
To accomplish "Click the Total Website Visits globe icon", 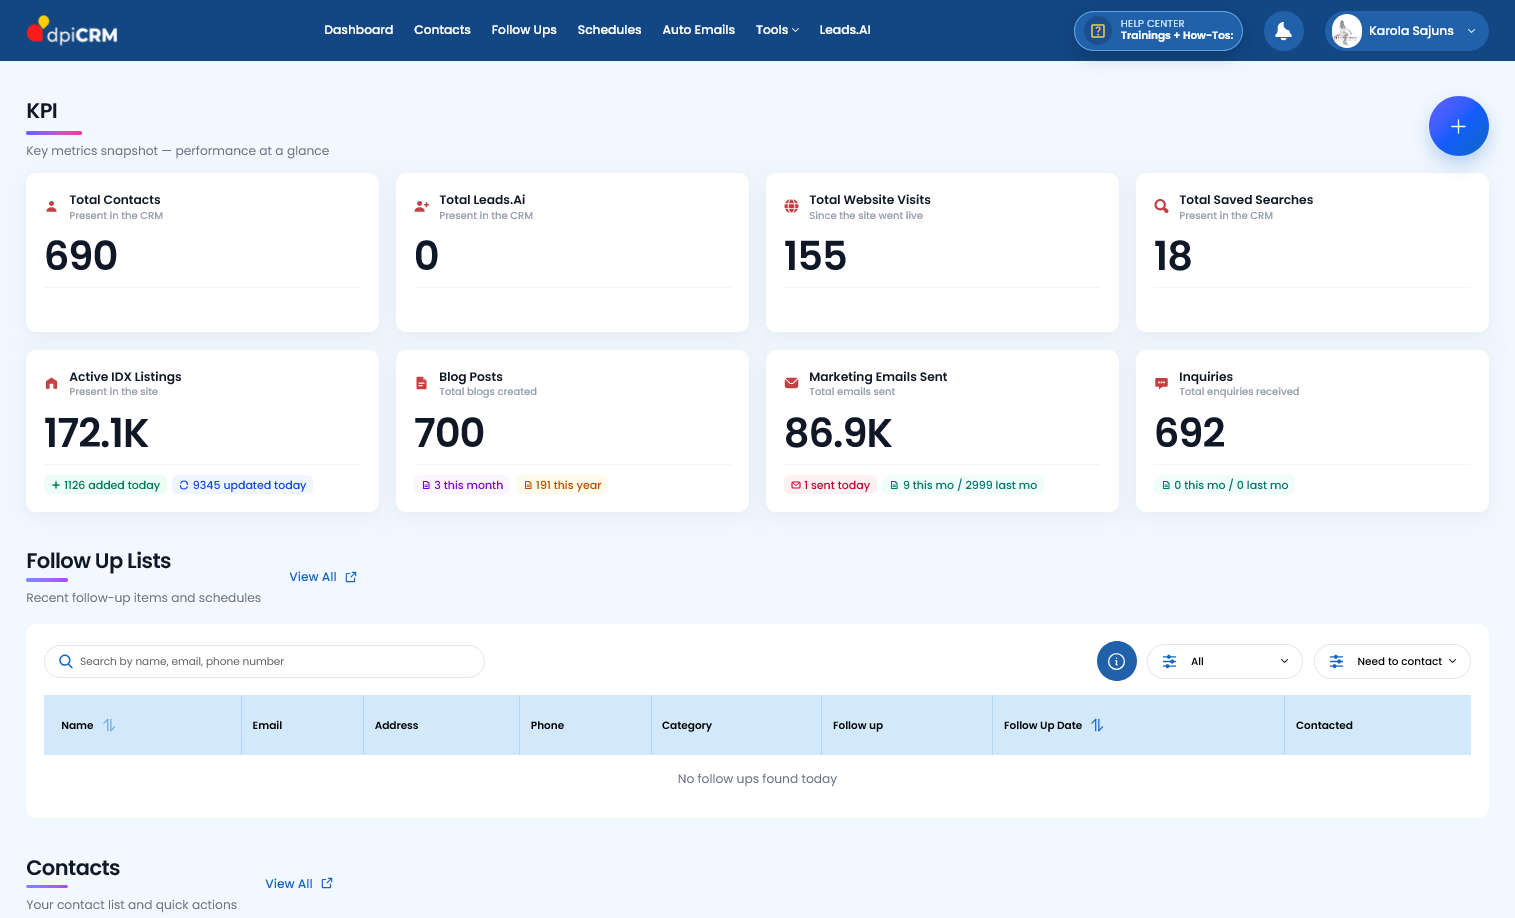I will pyautogui.click(x=791, y=207).
